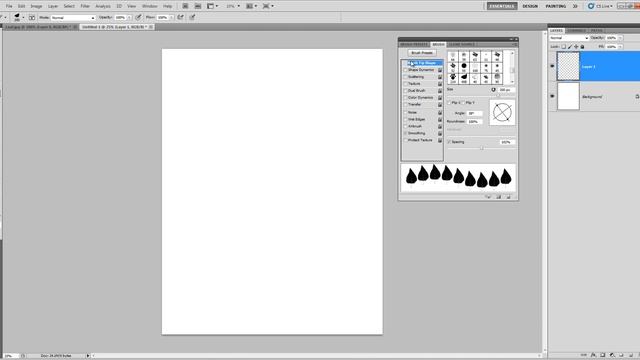Open the Window menu

pos(149,6)
